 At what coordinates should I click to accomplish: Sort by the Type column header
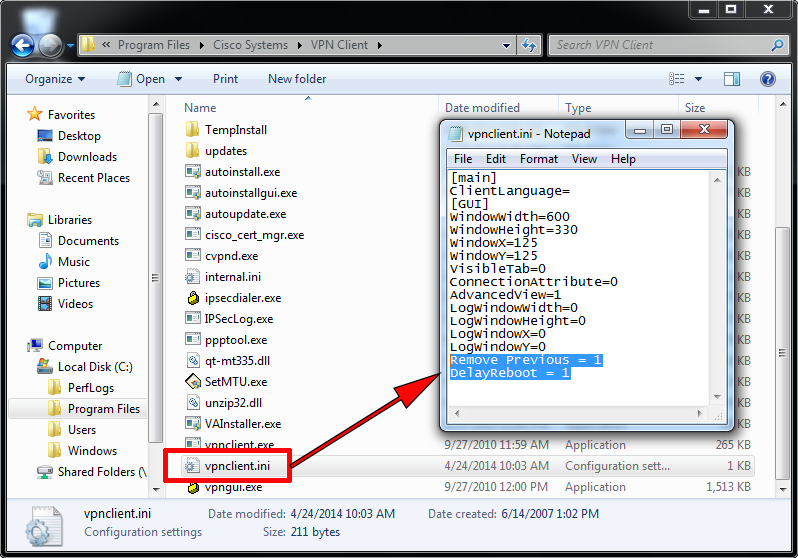pyautogui.click(x=578, y=108)
